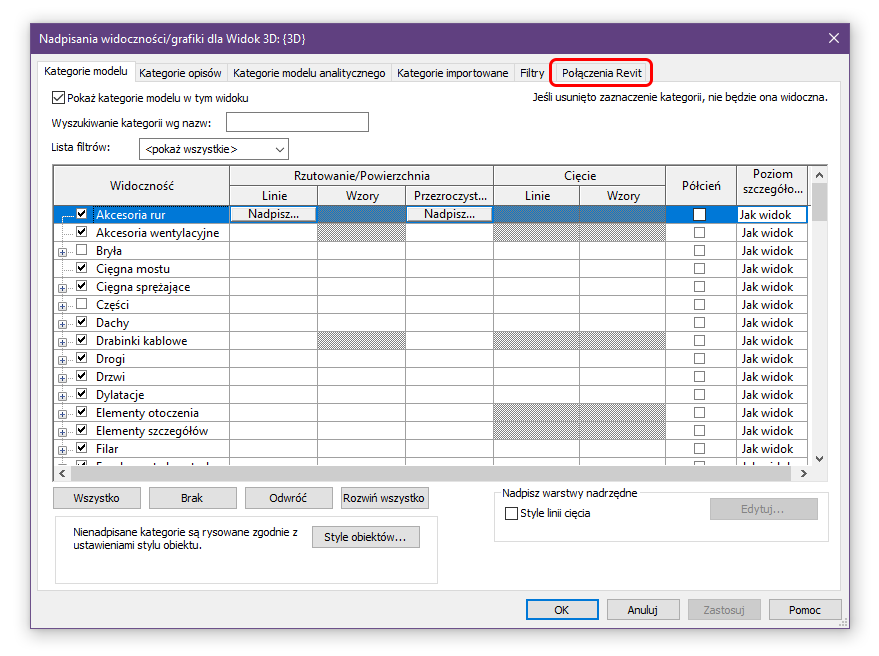Toggle visibility of Filar category
The height and width of the screenshot is (656, 879).
coord(82,448)
